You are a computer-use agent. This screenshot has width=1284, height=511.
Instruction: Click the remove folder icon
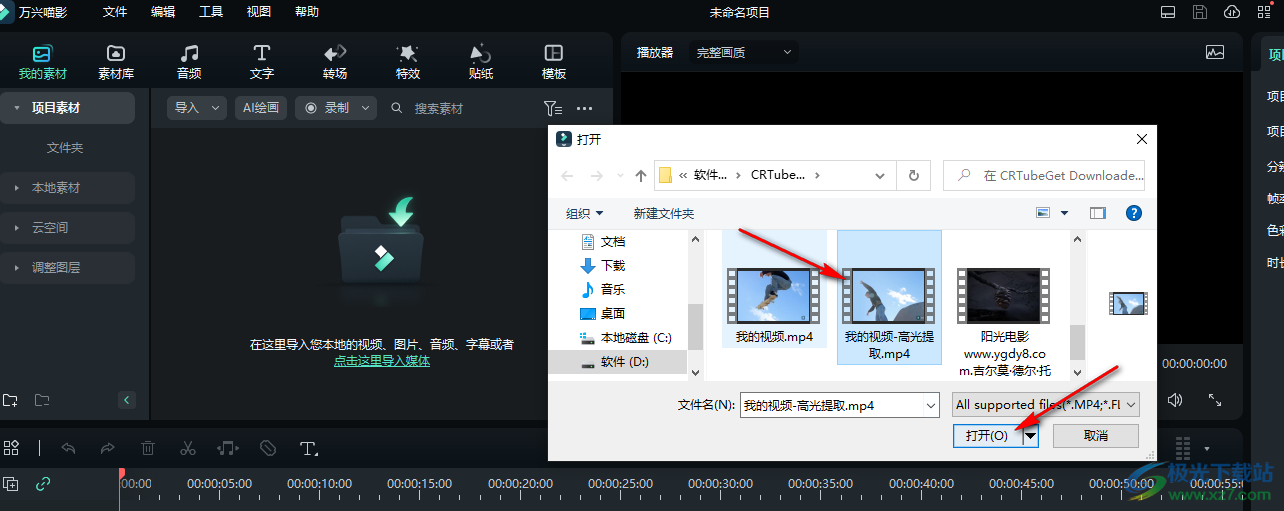click(42, 400)
